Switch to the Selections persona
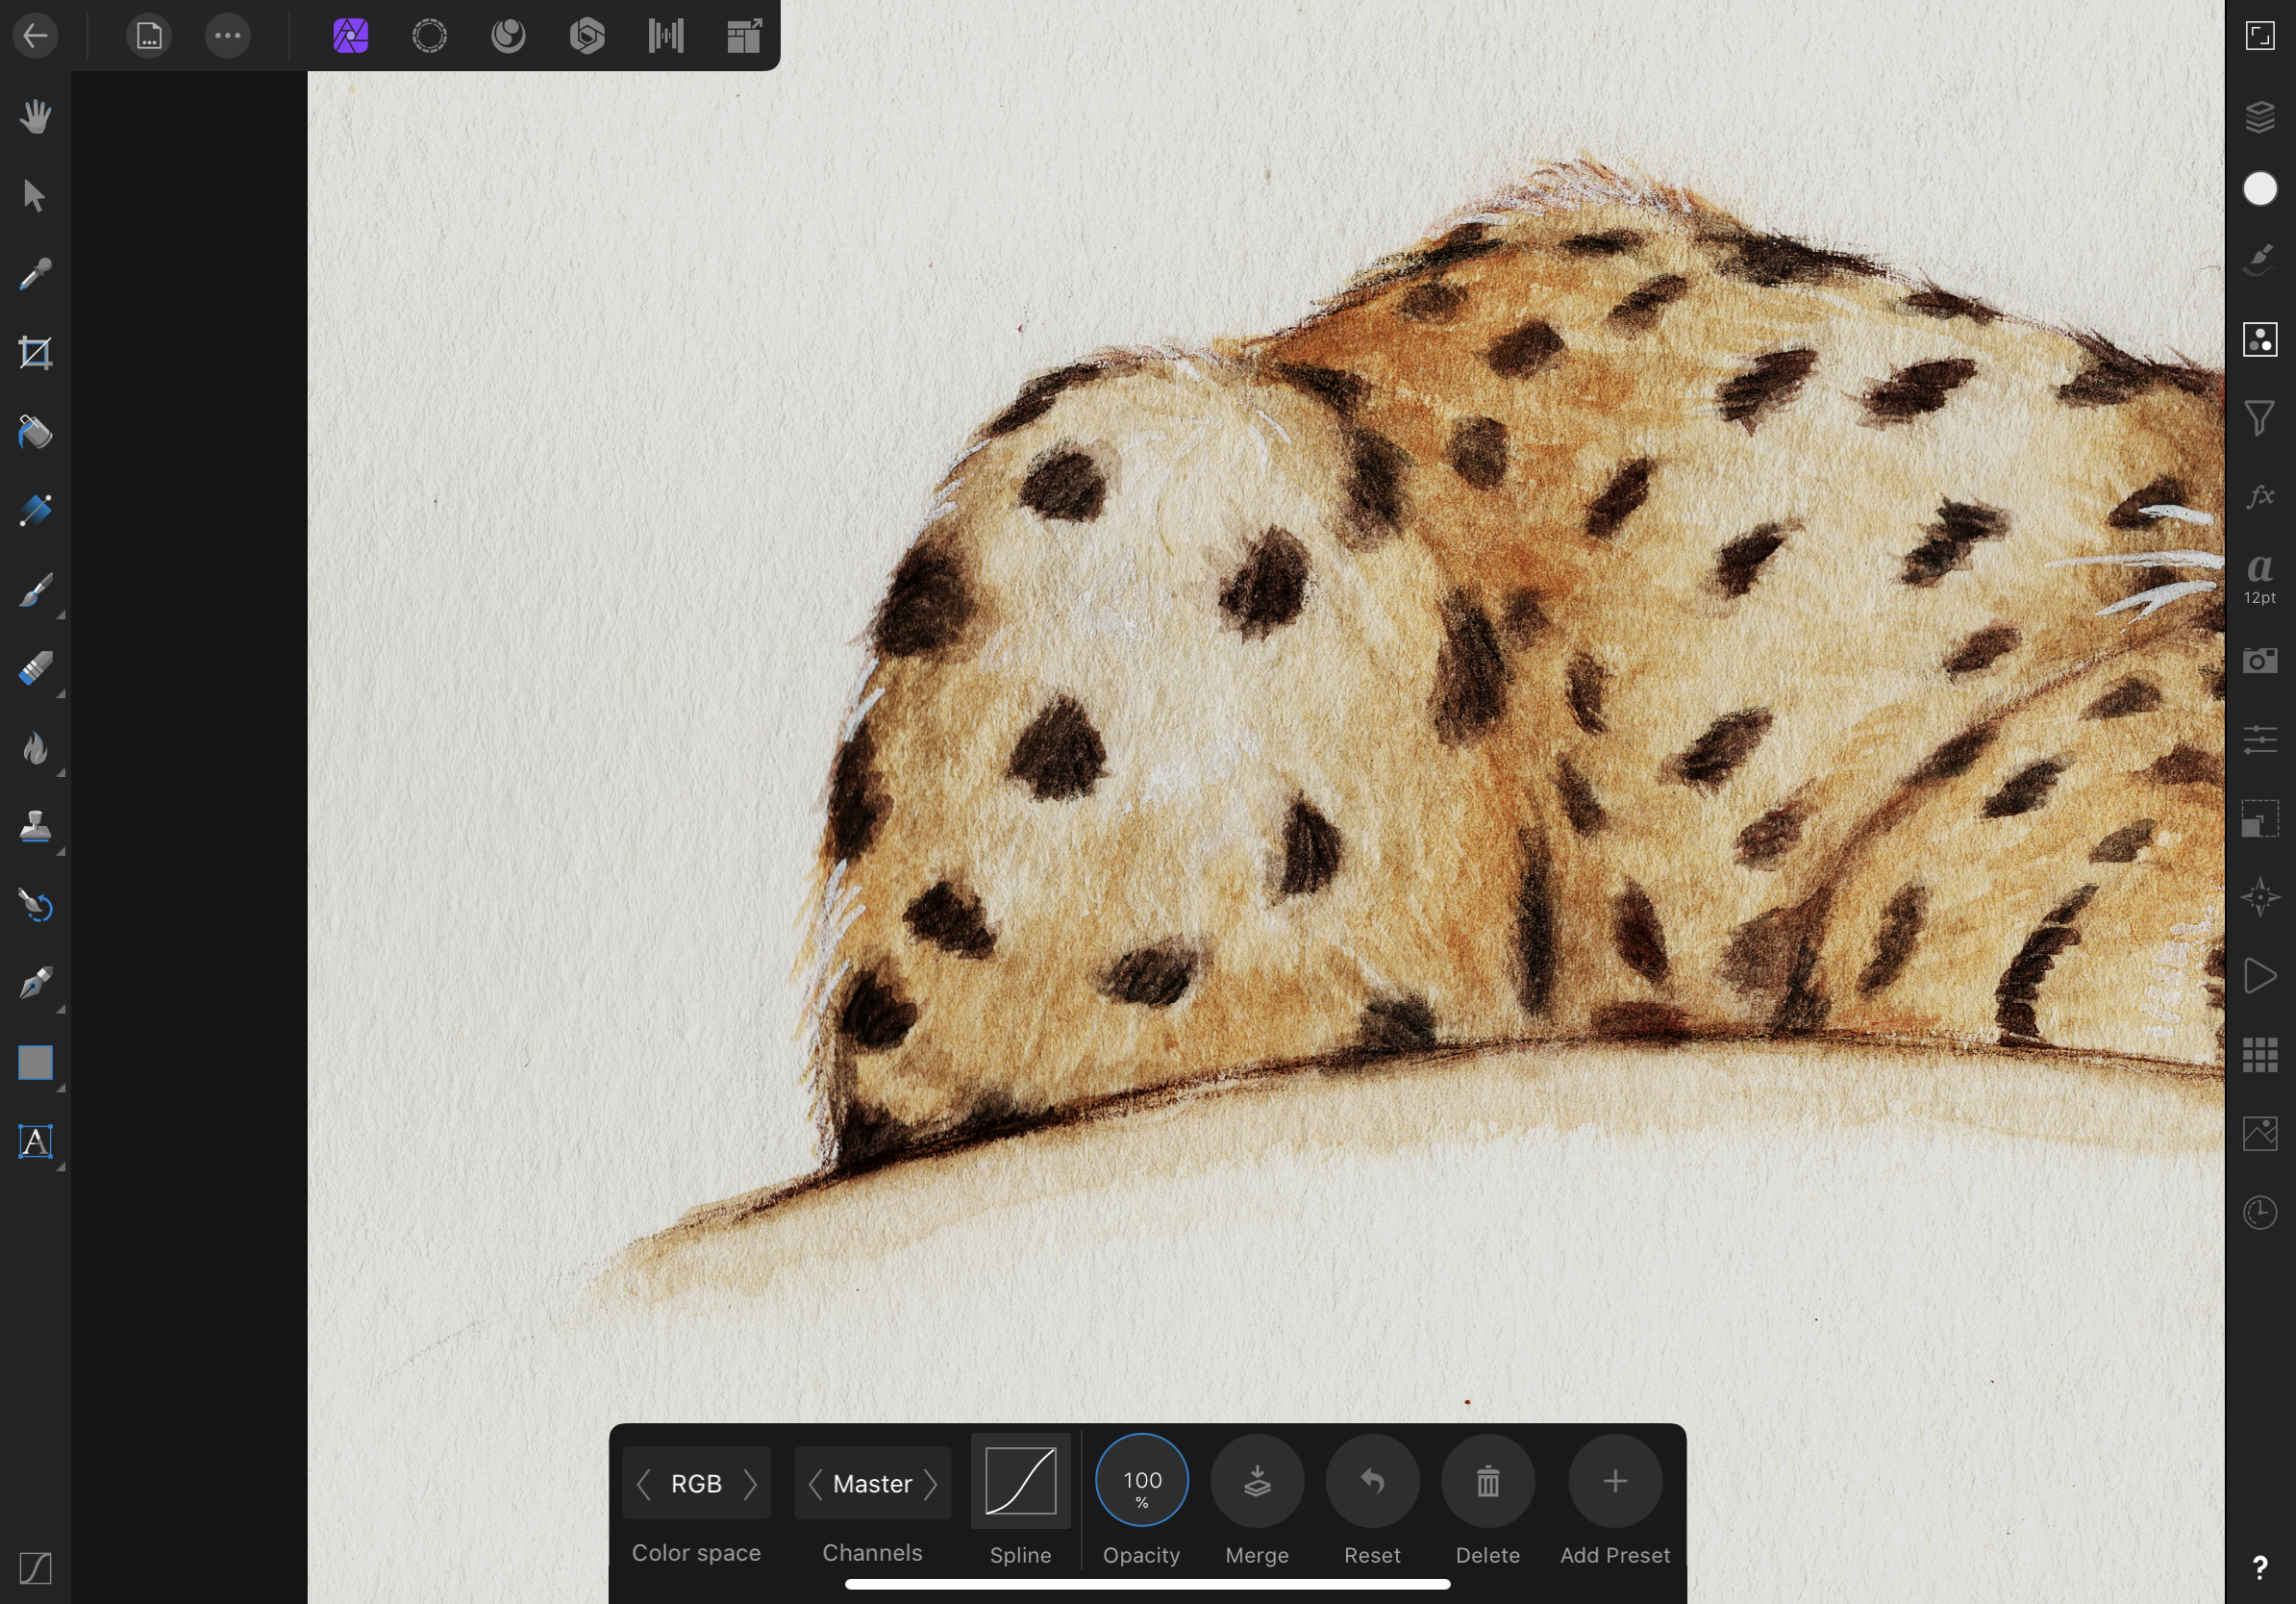 click(429, 36)
